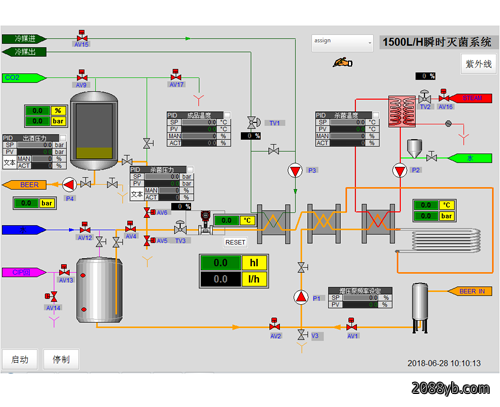
Task: Click drain valve AV14
Action: [x=51, y=296]
